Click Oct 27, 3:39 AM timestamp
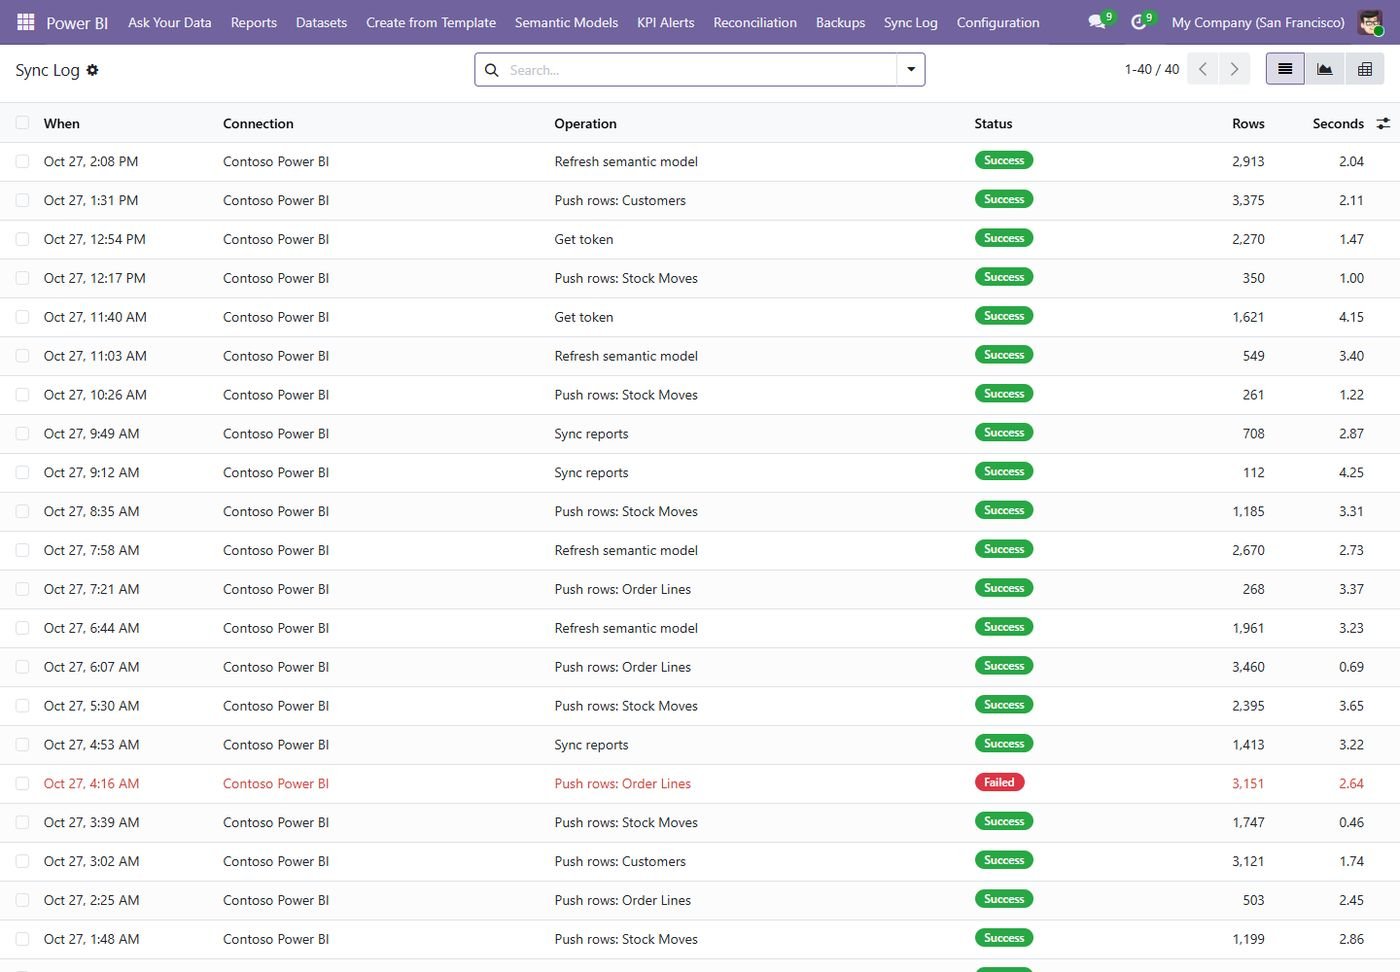 (x=91, y=822)
